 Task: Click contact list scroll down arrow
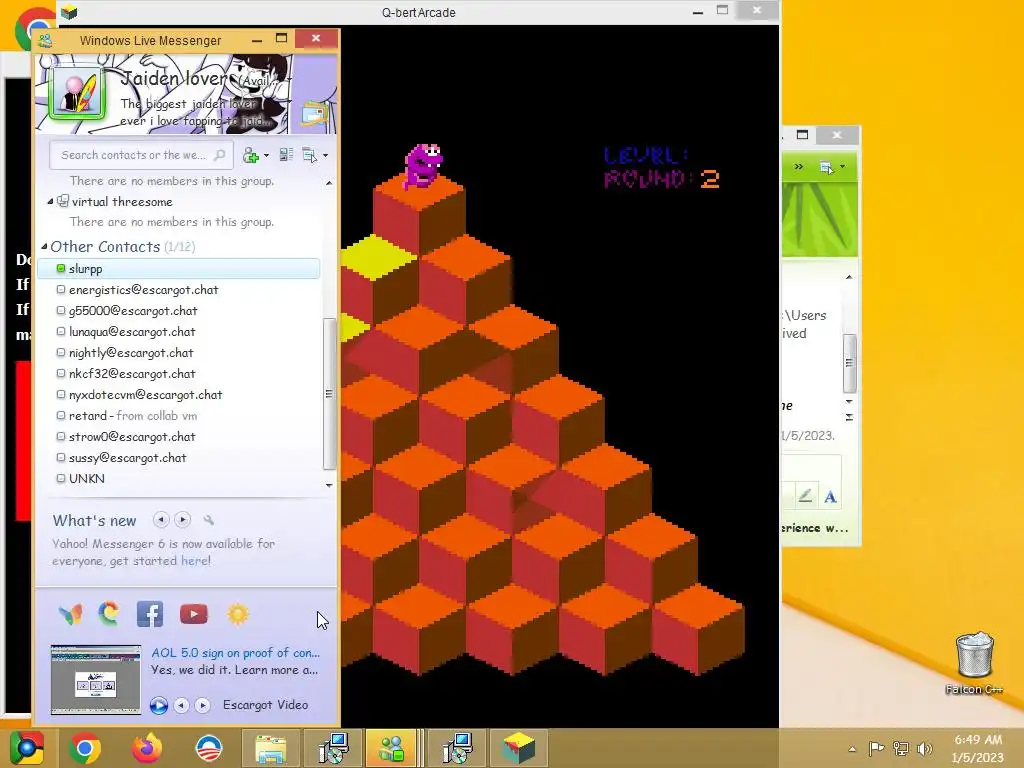pos(329,485)
